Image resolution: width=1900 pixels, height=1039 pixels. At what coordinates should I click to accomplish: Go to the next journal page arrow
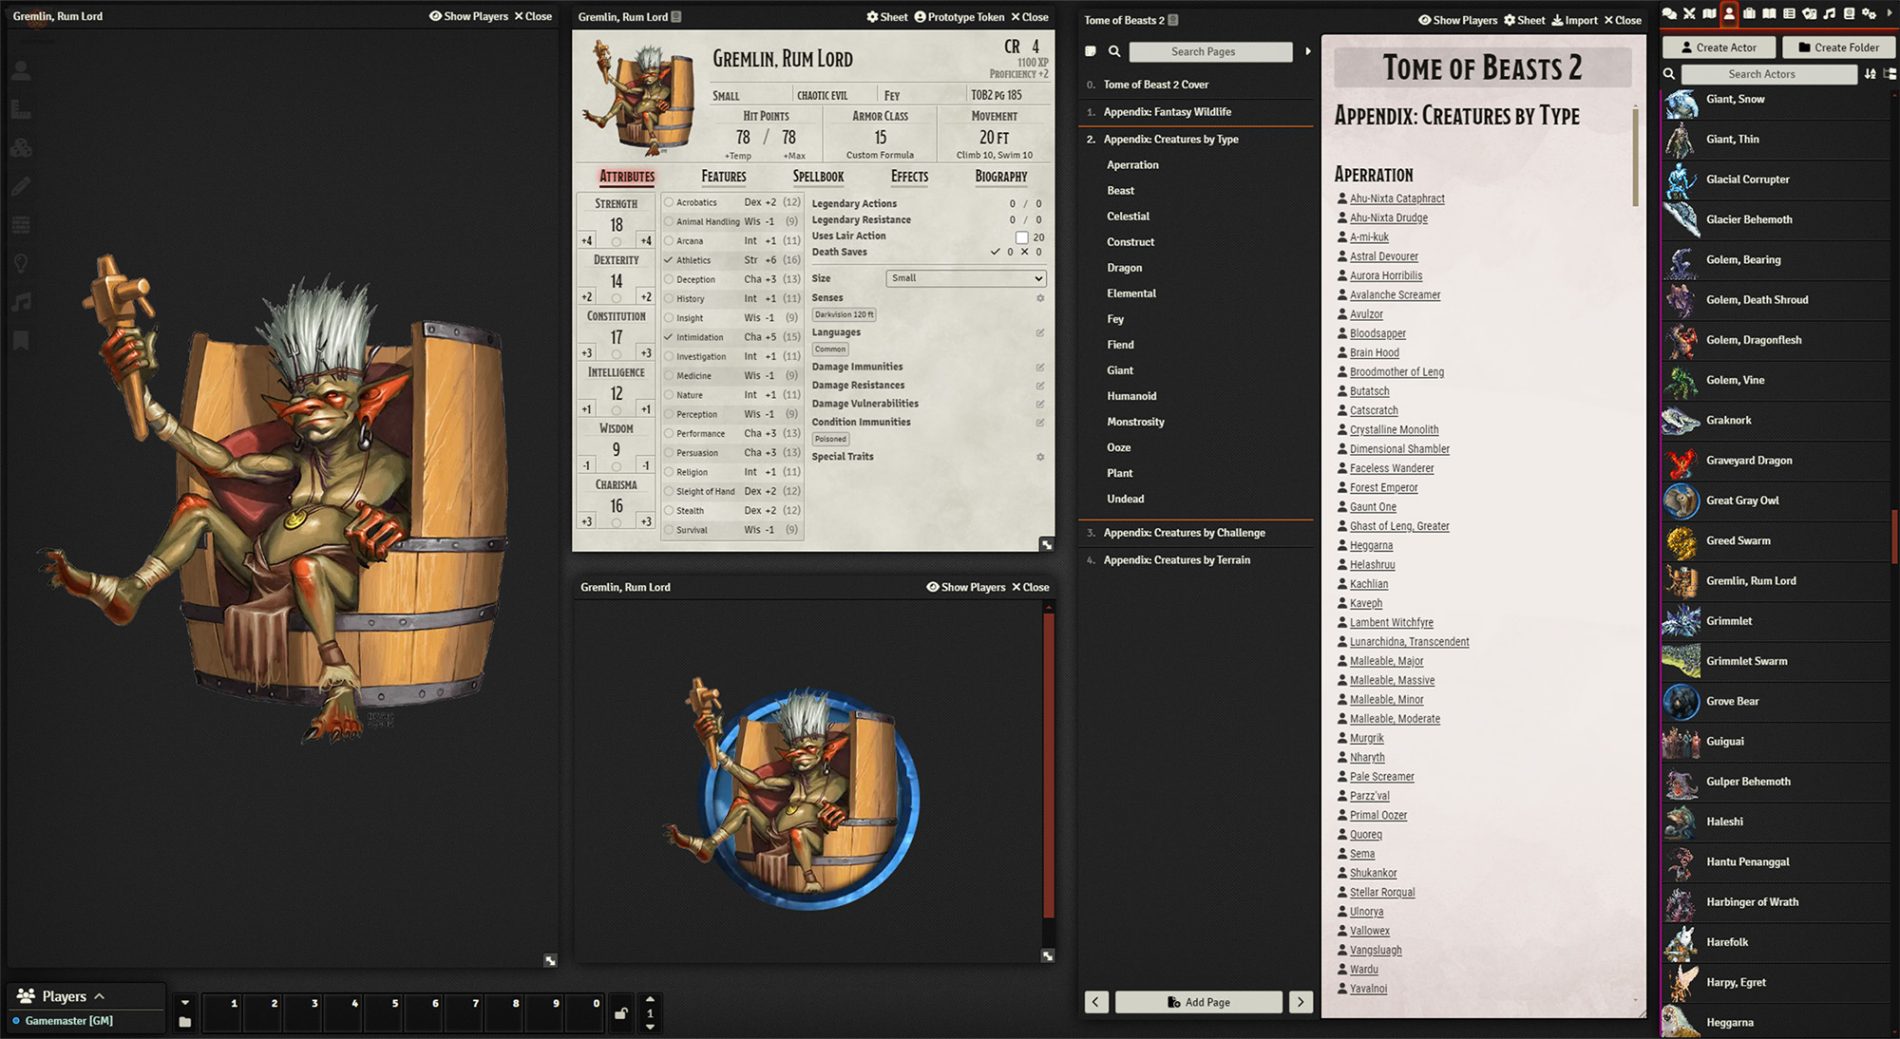coord(1300,1002)
